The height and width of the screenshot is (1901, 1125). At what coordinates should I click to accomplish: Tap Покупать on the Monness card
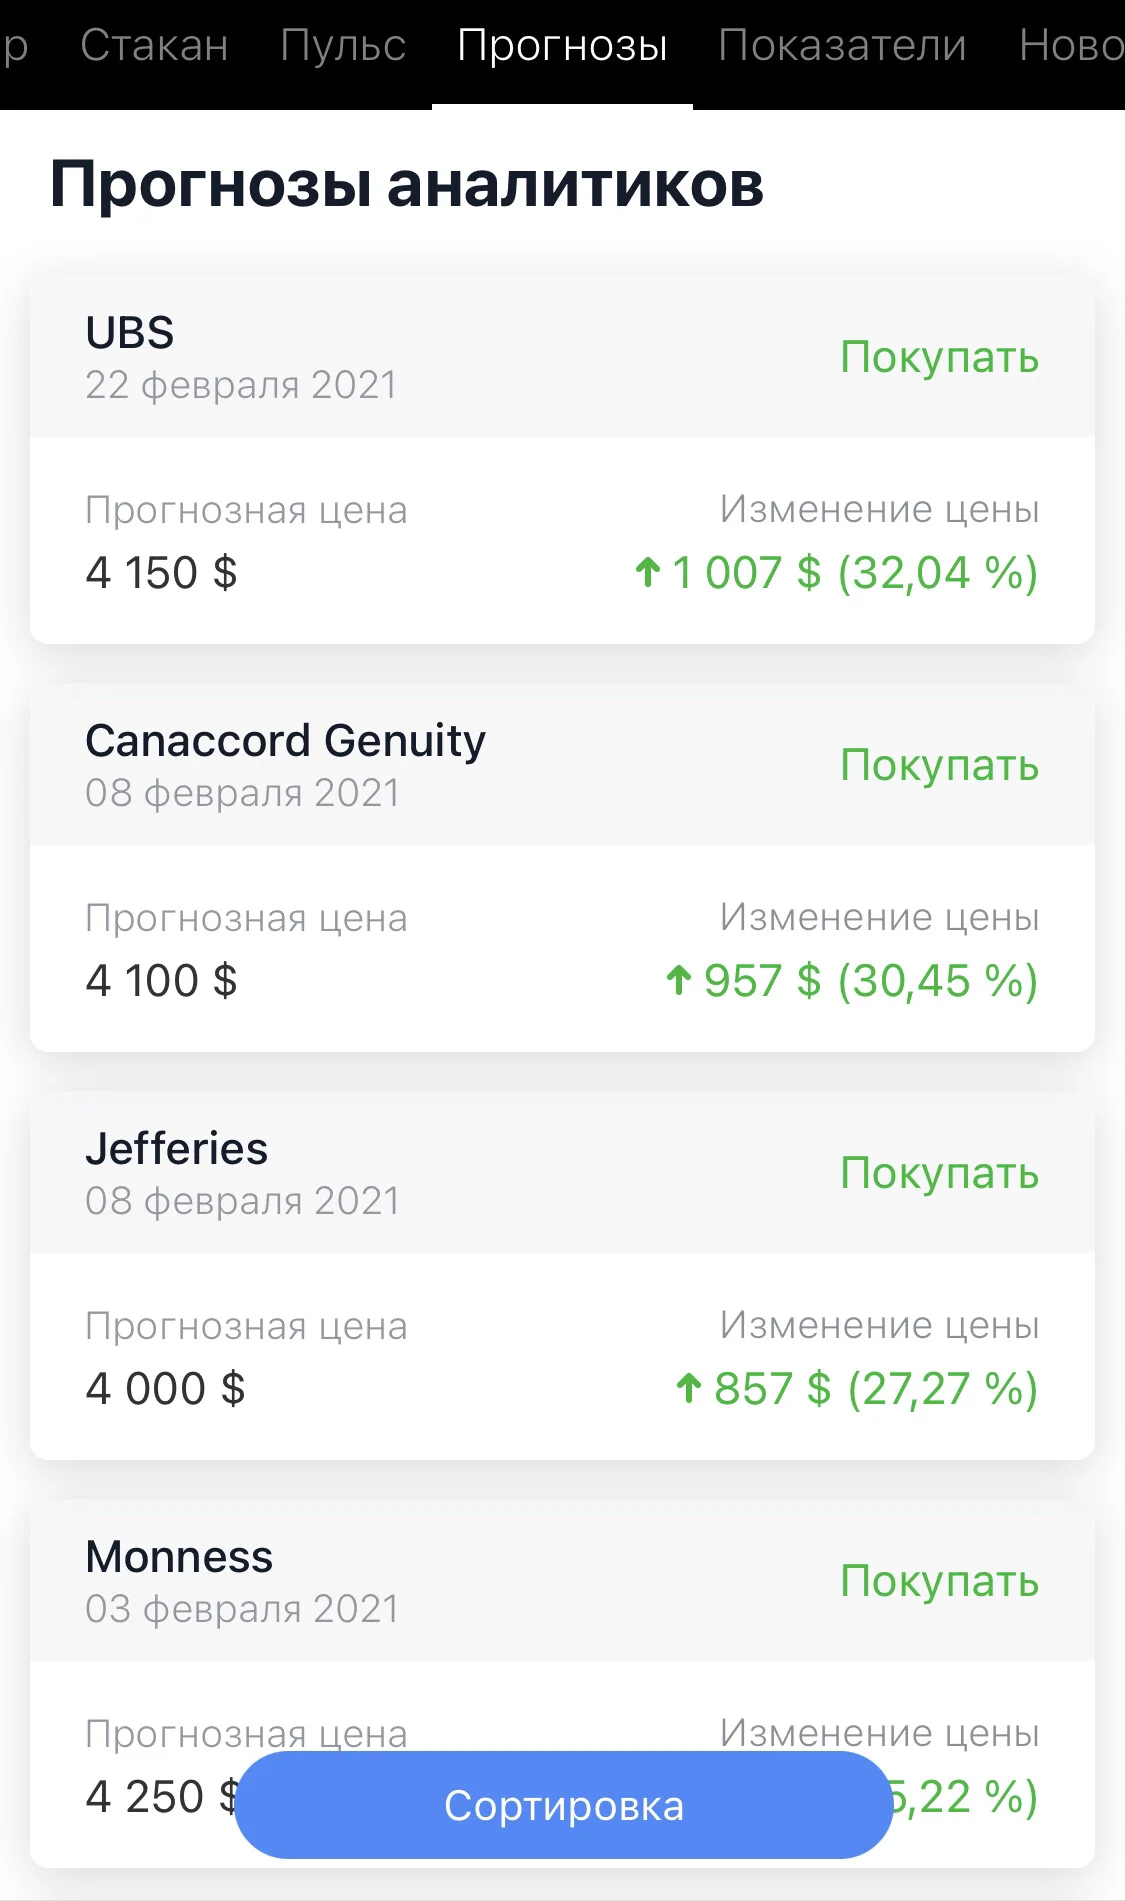(x=939, y=1581)
